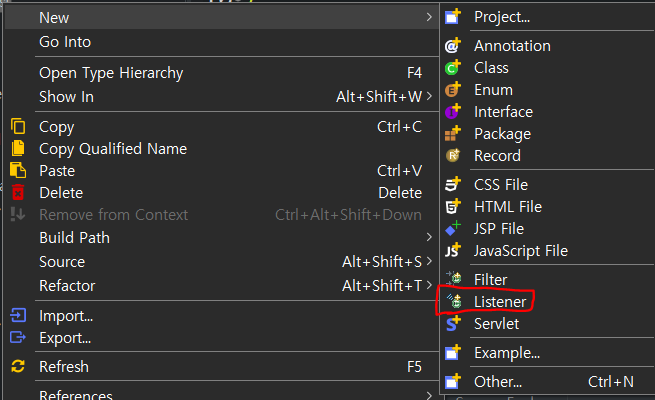The image size is (655, 400).
Task: Click the Remove from Context icon
Action: [18, 214]
